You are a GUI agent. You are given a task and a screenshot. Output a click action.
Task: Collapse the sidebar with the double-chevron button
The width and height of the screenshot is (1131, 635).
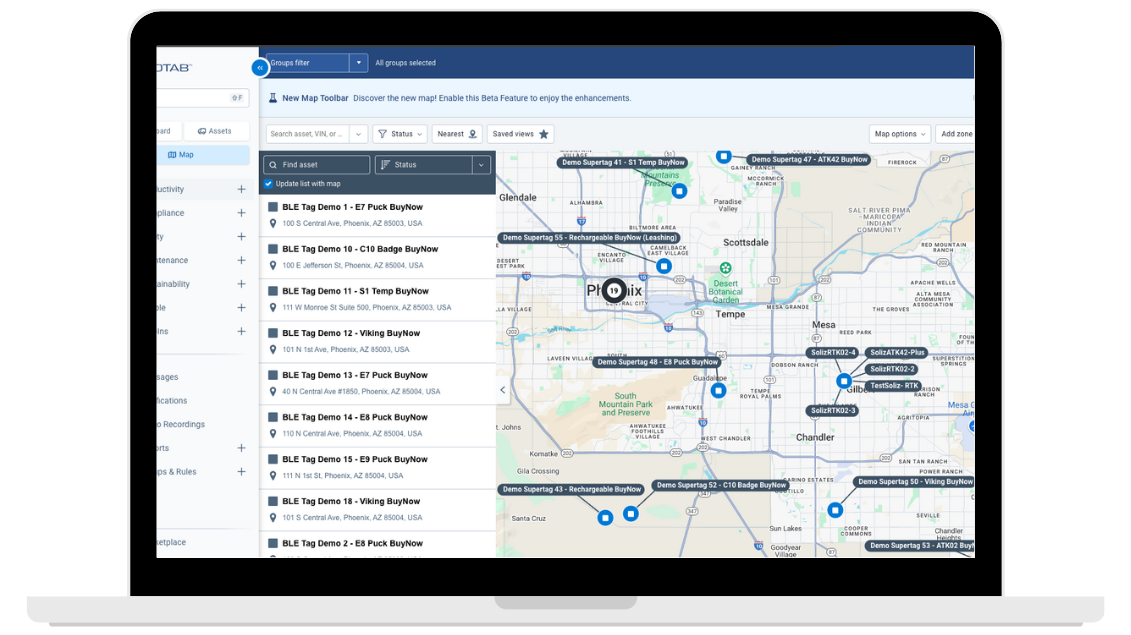click(260, 68)
